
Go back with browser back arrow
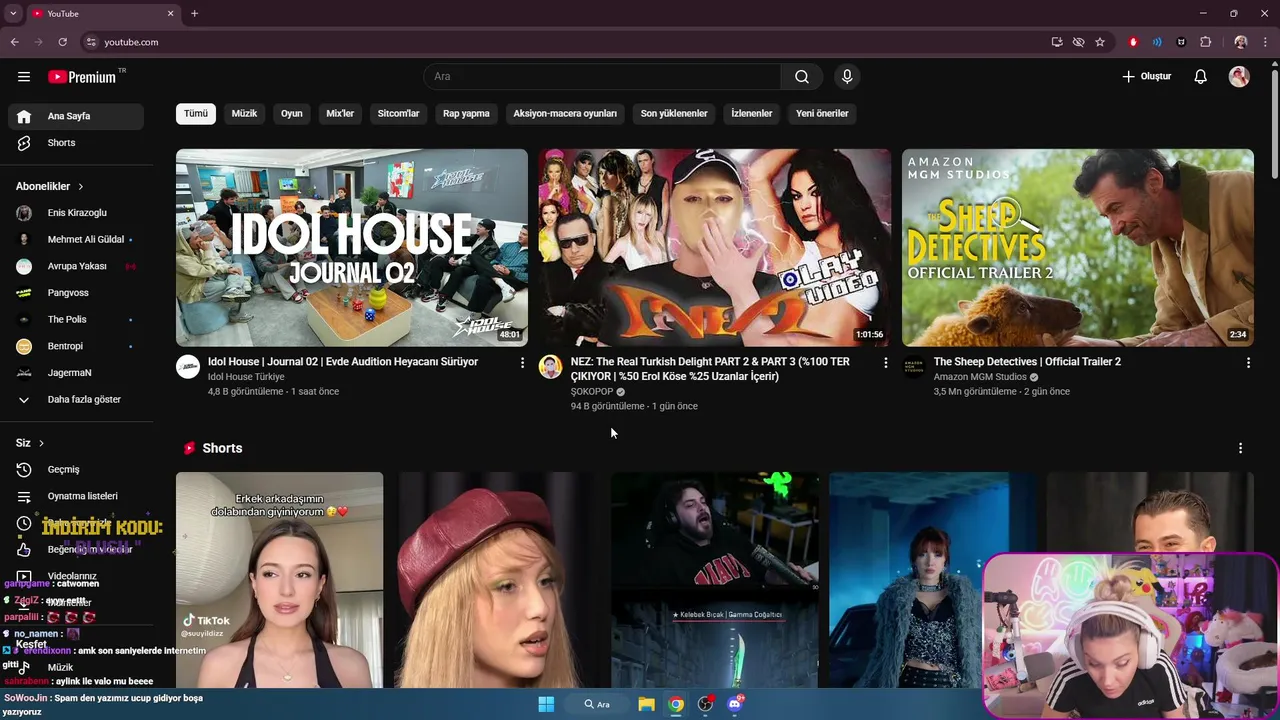click(x=14, y=42)
